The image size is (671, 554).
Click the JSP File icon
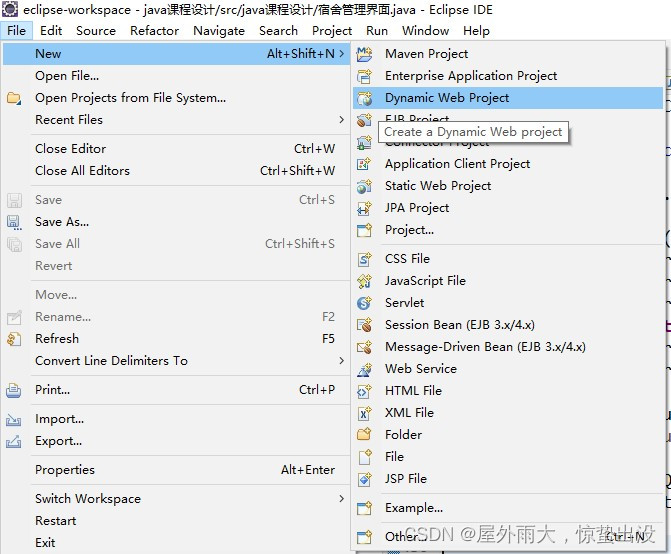(364, 479)
